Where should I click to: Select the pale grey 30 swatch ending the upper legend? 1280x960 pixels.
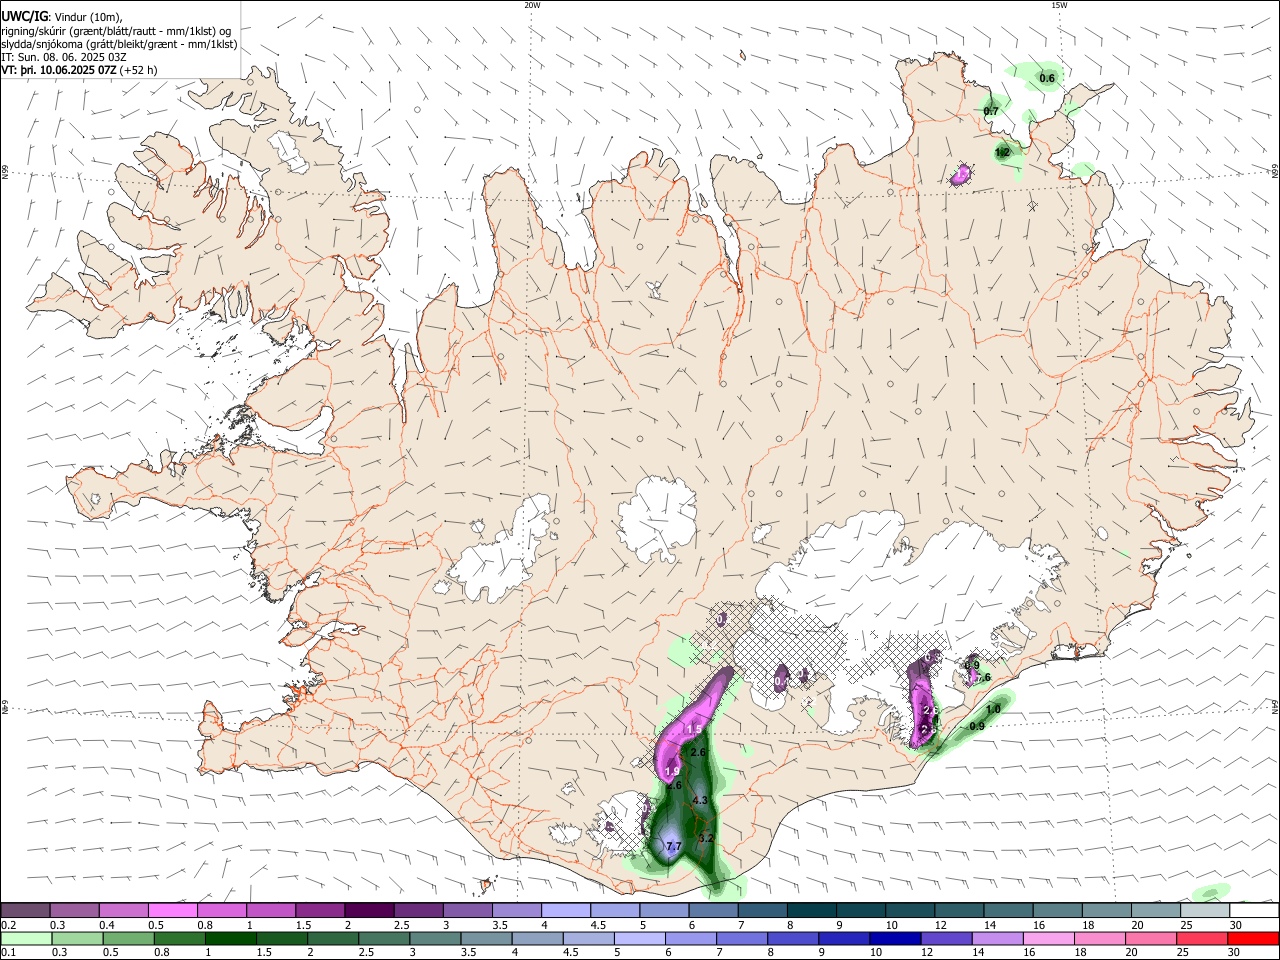pyautogui.click(x=1254, y=910)
